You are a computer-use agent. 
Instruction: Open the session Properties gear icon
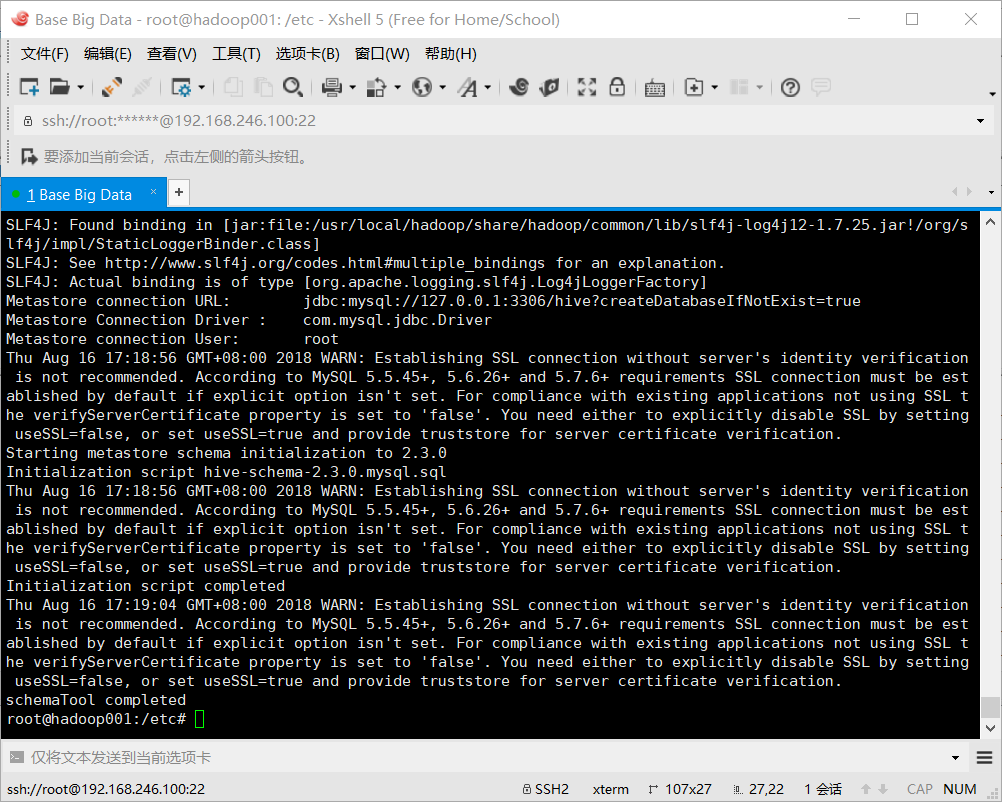click(181, 87)
